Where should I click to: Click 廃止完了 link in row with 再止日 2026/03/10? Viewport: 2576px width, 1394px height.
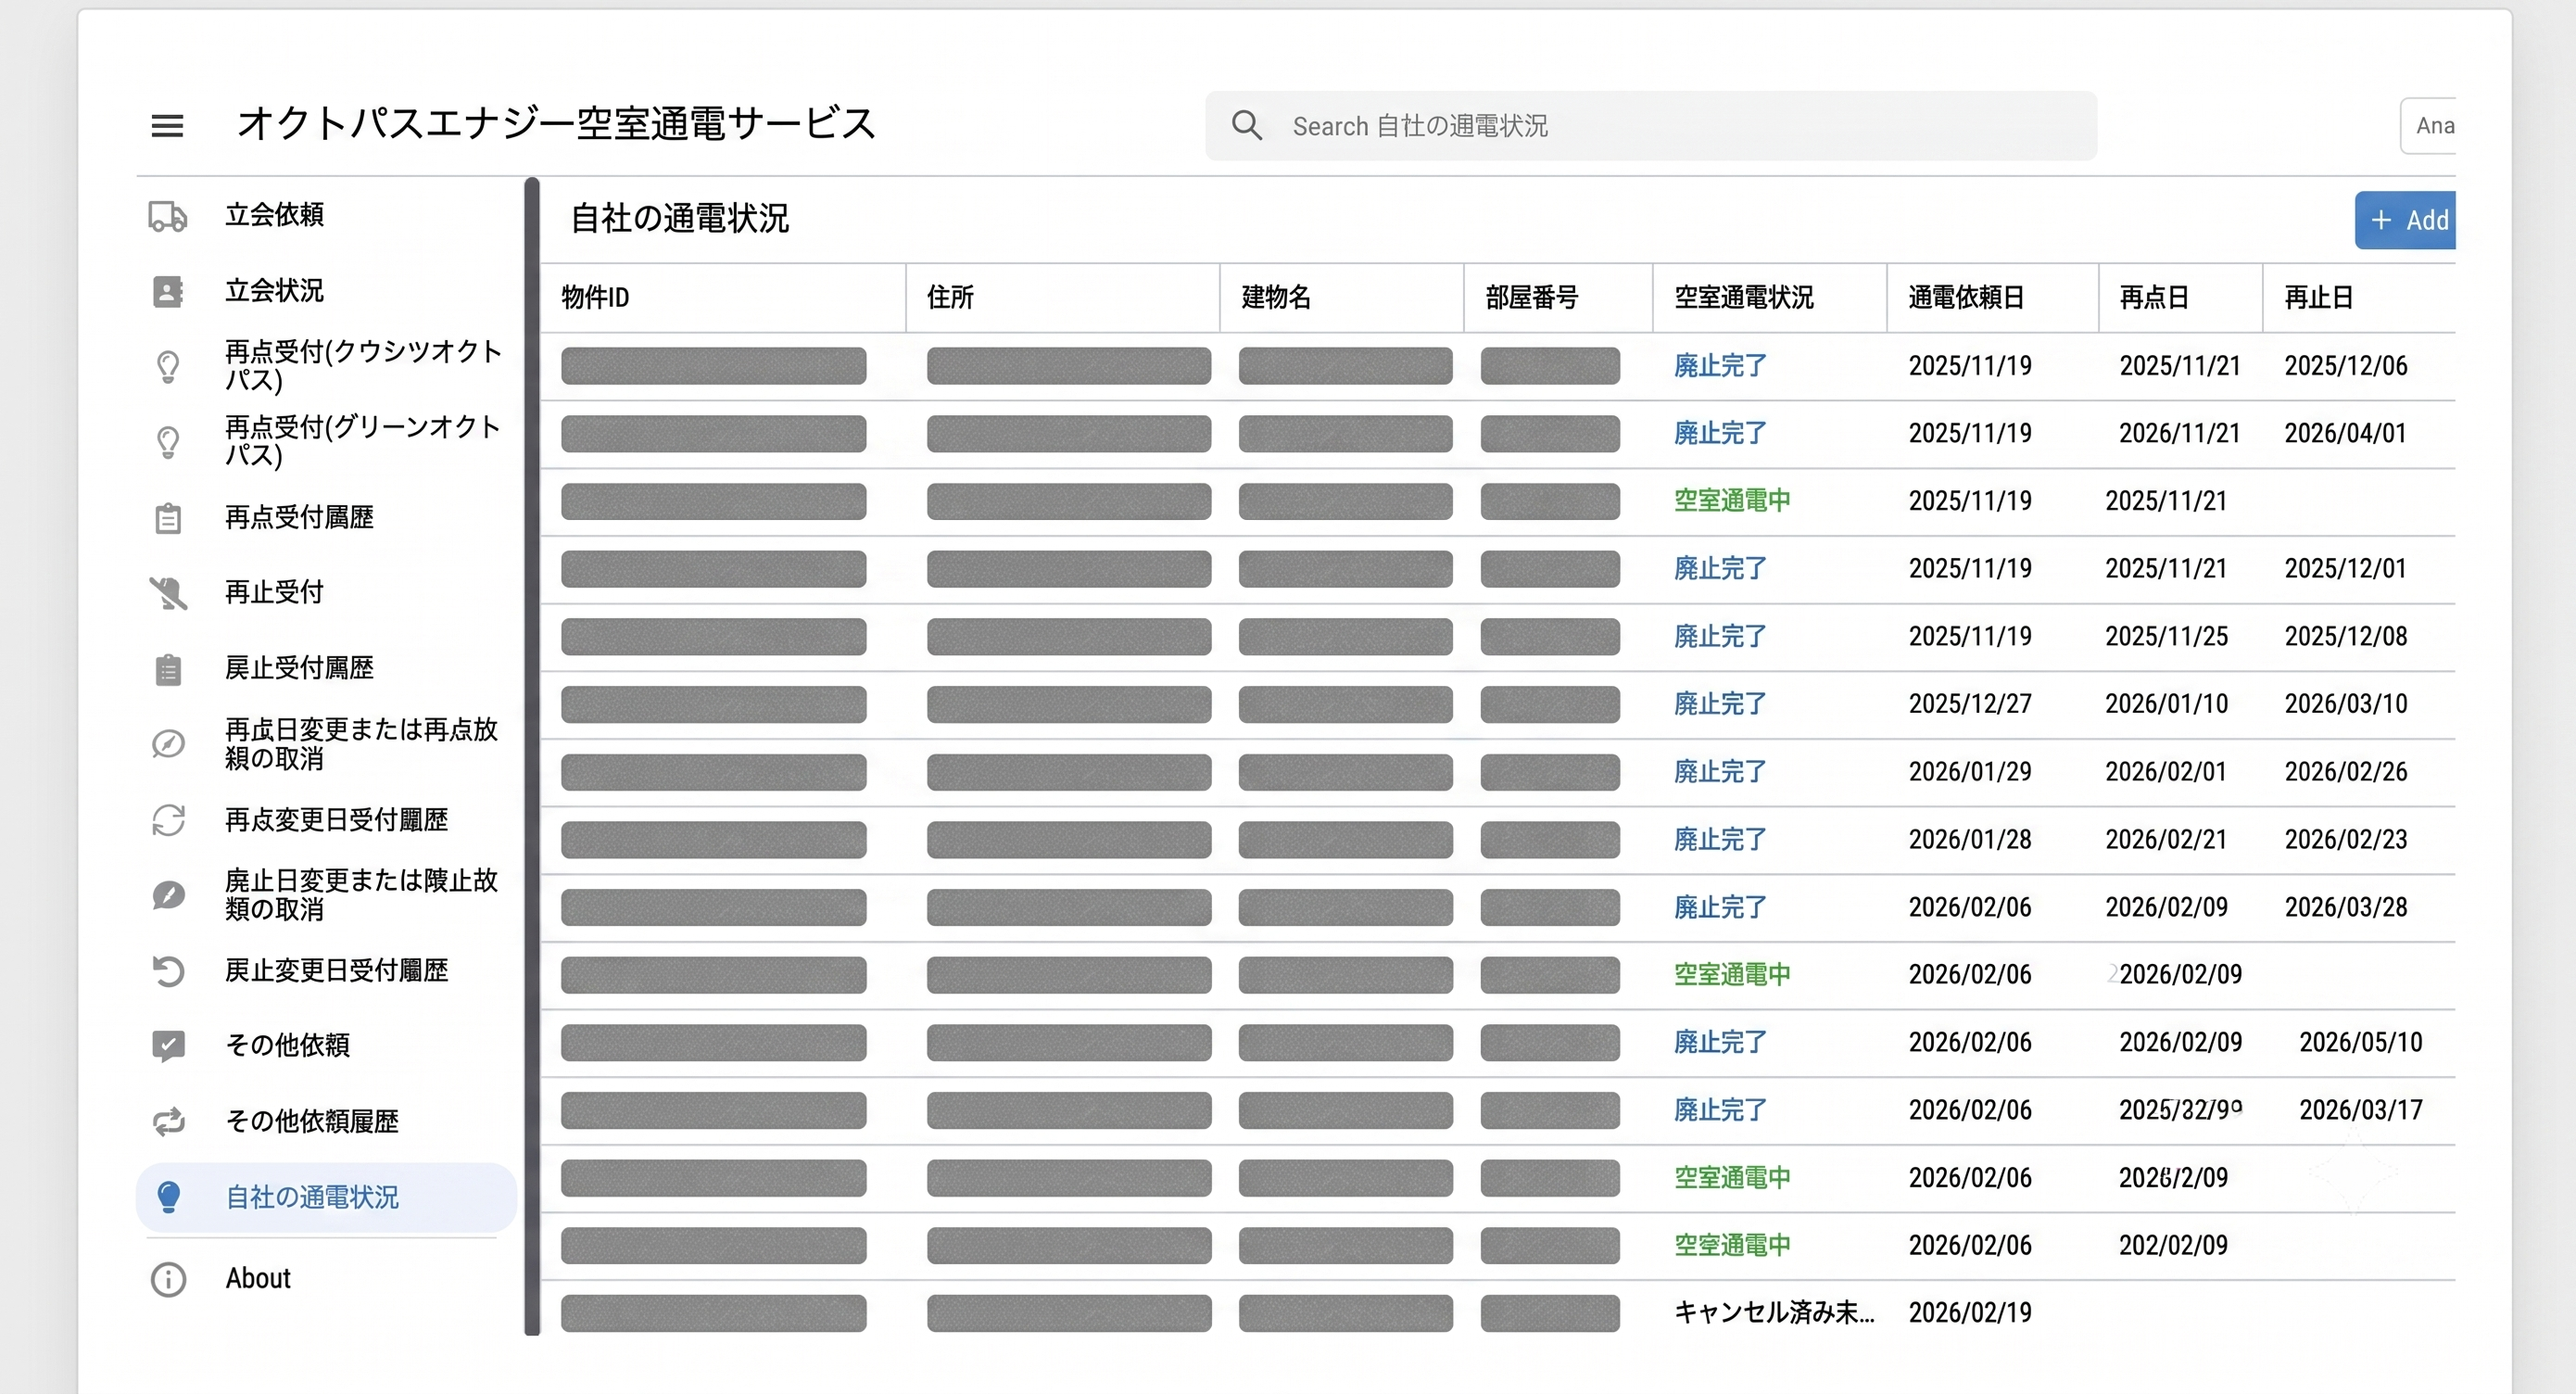click(1720, 704)
